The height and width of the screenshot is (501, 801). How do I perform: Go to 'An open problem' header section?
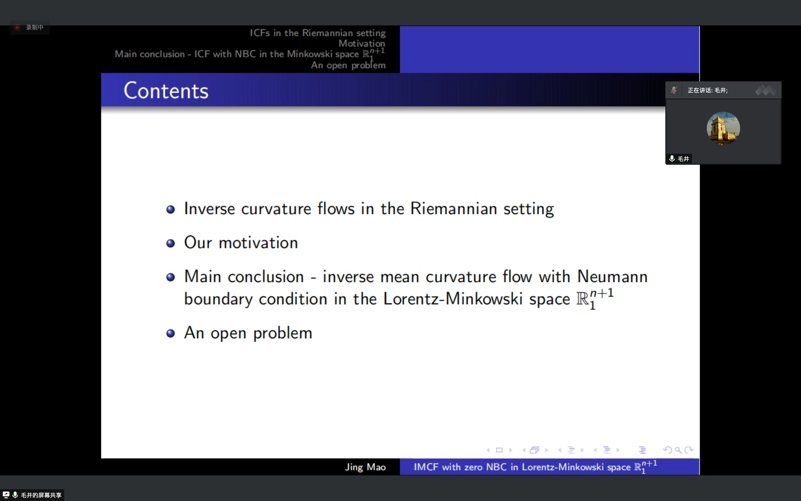pyautogui.click(x=348, y=65)
